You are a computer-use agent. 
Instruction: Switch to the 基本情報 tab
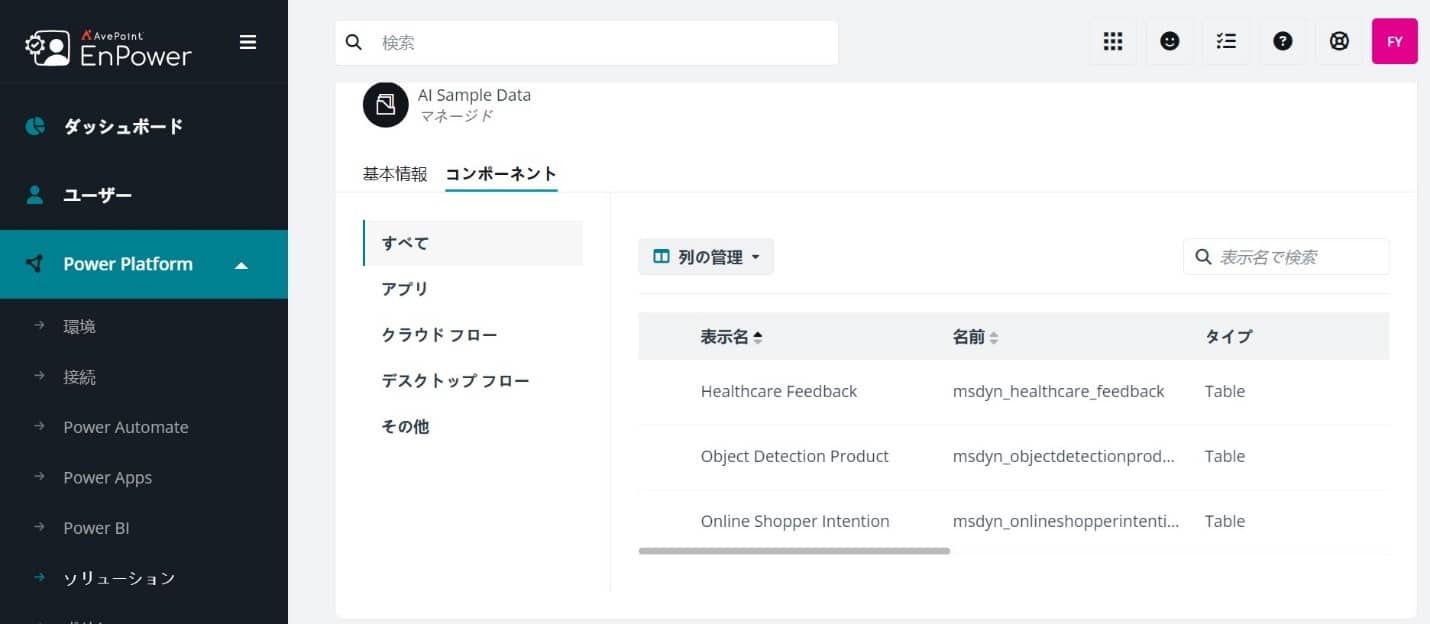click(x=395, y=174)
